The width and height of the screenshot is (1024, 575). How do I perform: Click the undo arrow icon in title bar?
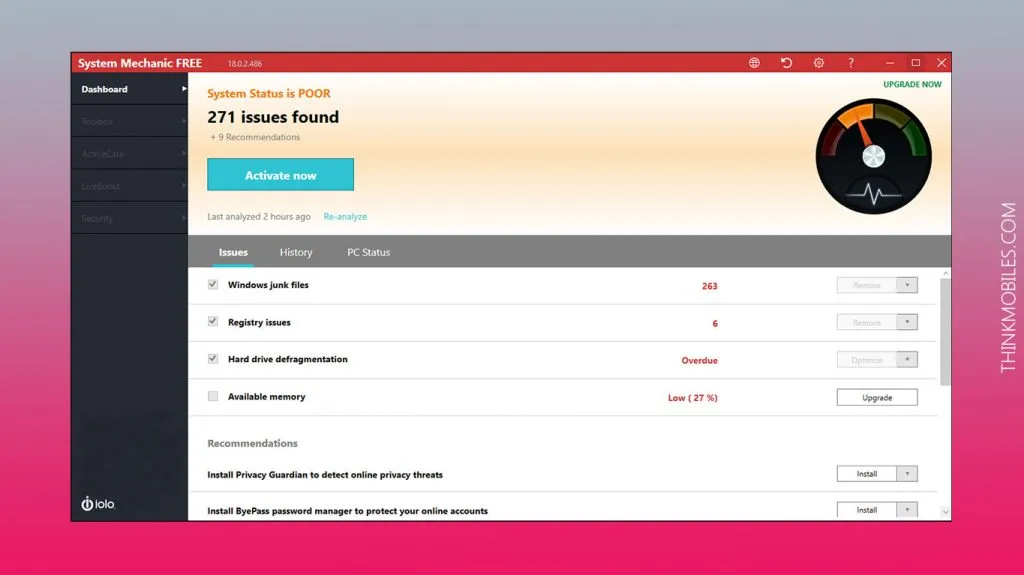point(786,63)
